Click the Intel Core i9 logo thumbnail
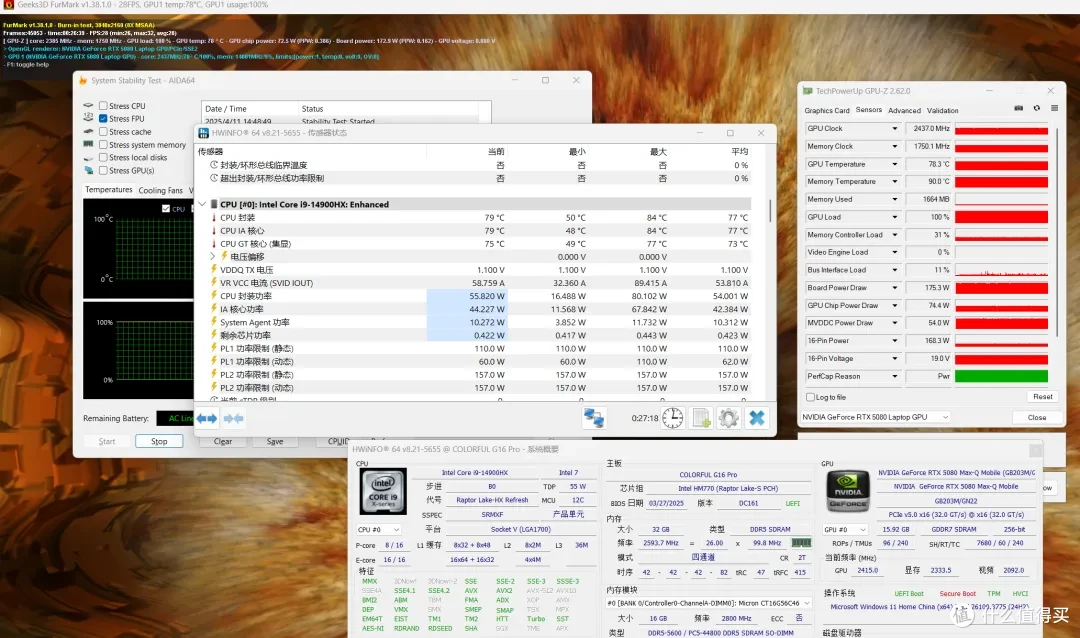This screenshot has width=1080, height=638. click(x=382, y=491)
